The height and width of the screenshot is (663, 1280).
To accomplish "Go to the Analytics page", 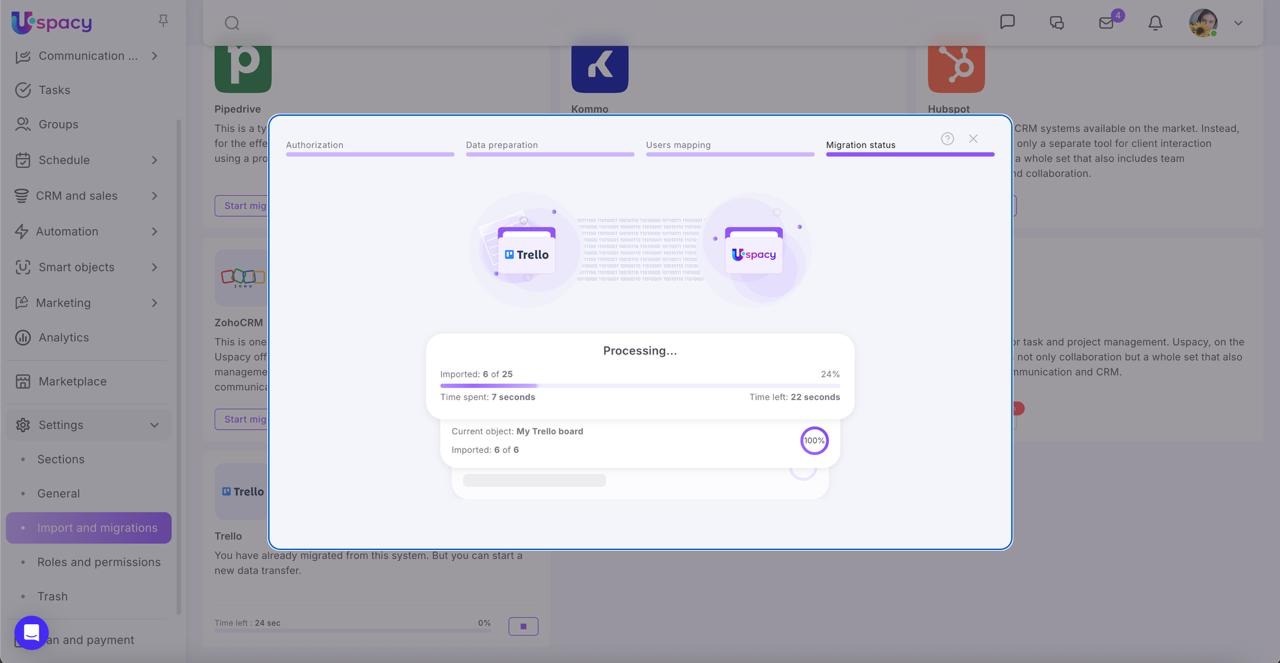I will coord(63,338).
